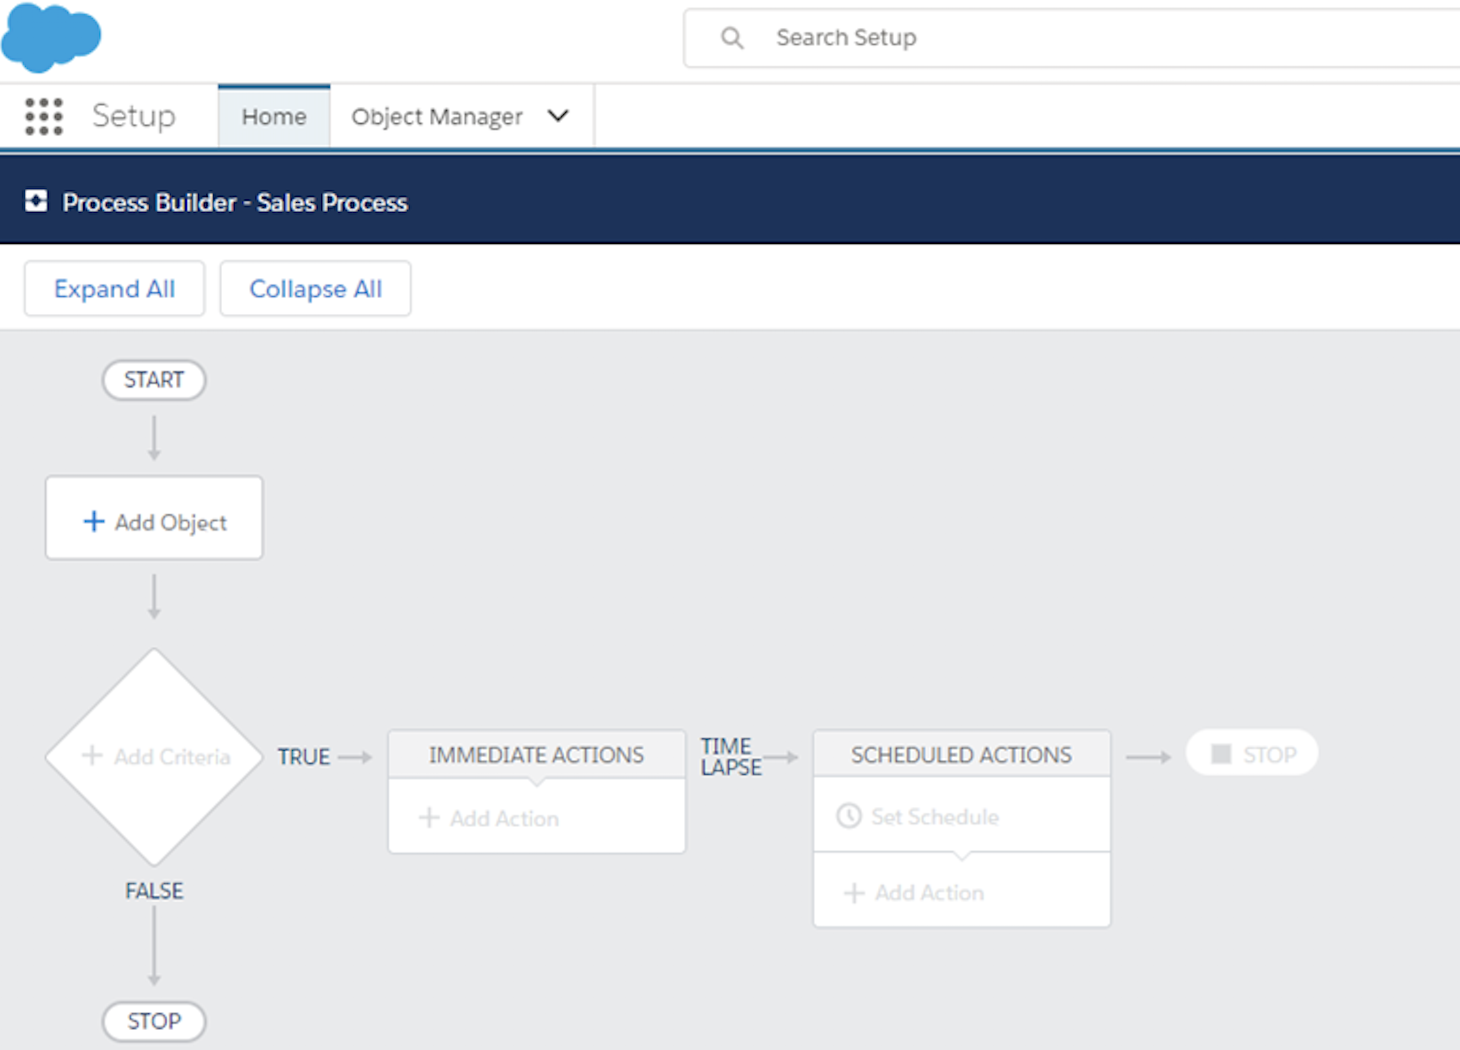This screenshot has height=1050, width=1460.
Task: Click the clock icon for Set Schedule
Action: coord(848,816)
